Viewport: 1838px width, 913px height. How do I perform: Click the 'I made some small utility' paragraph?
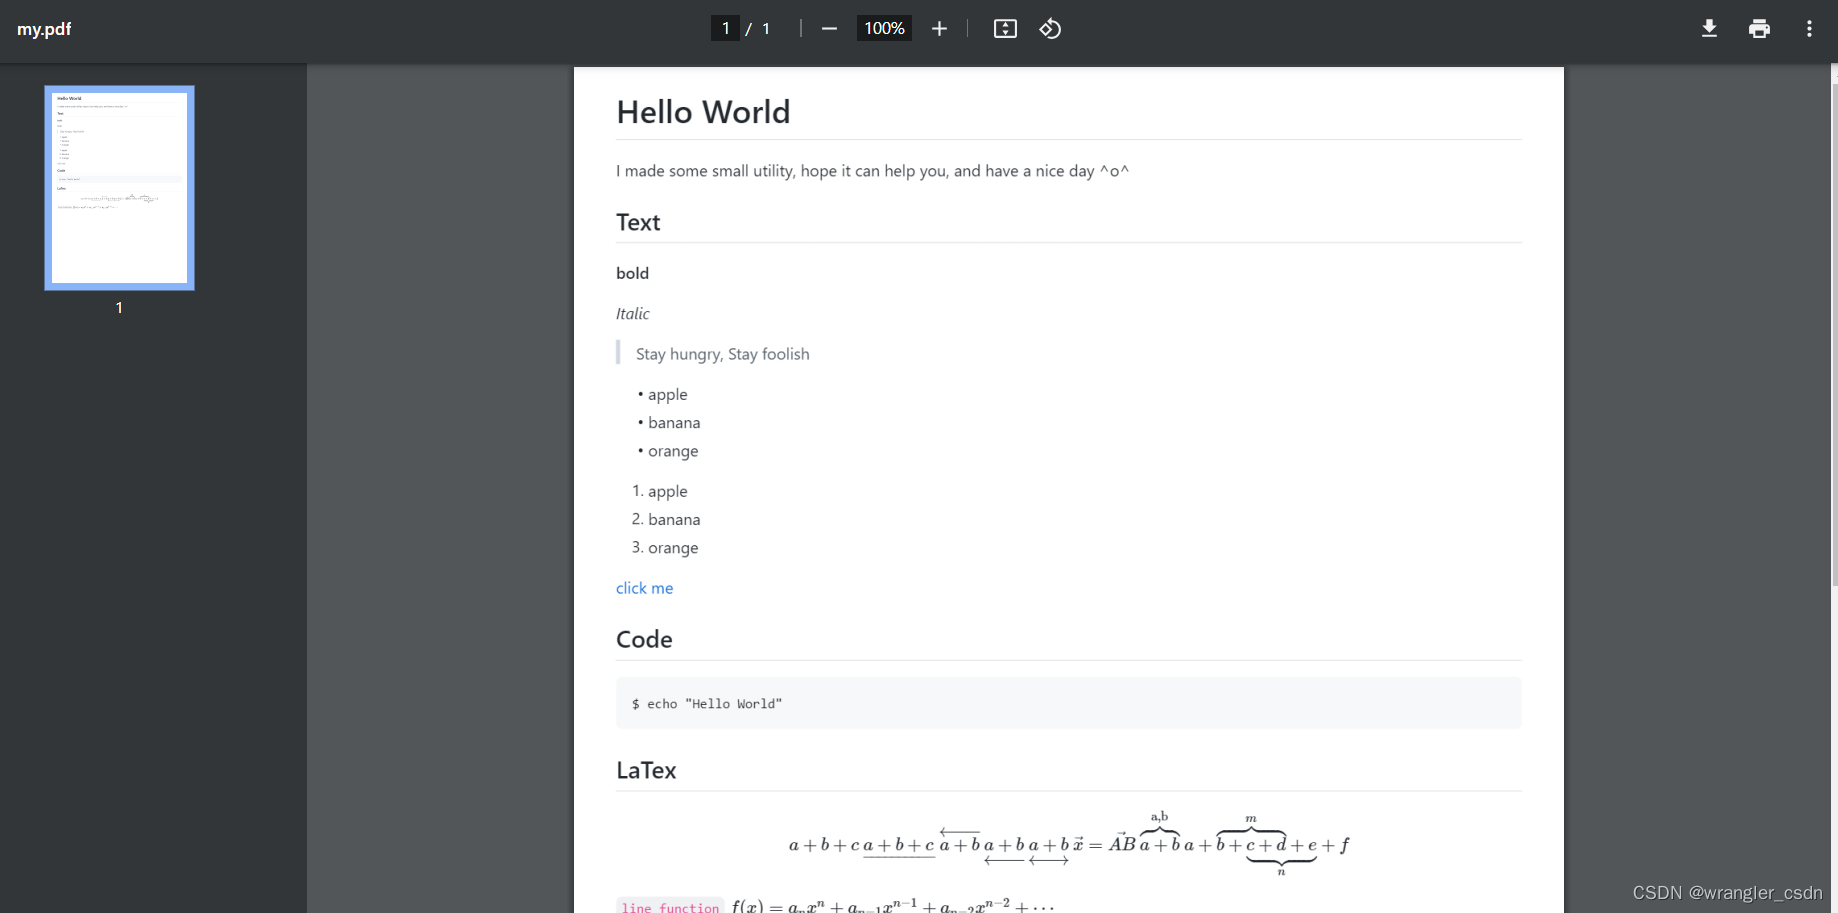click(x=872, y=171)
